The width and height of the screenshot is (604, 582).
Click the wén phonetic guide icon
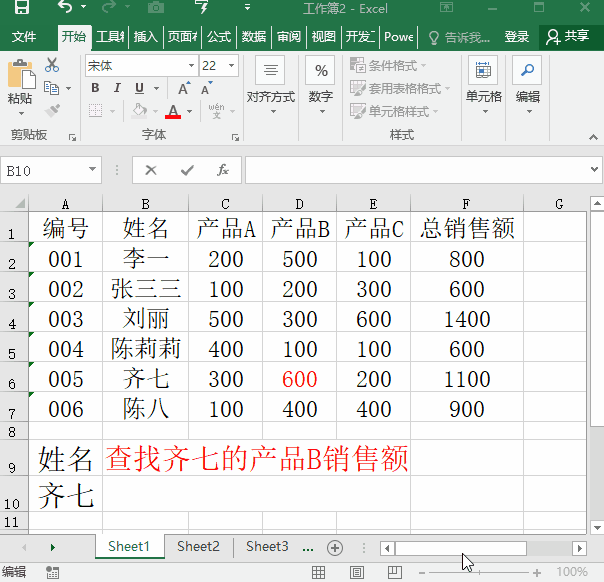[x=216, y=111]
